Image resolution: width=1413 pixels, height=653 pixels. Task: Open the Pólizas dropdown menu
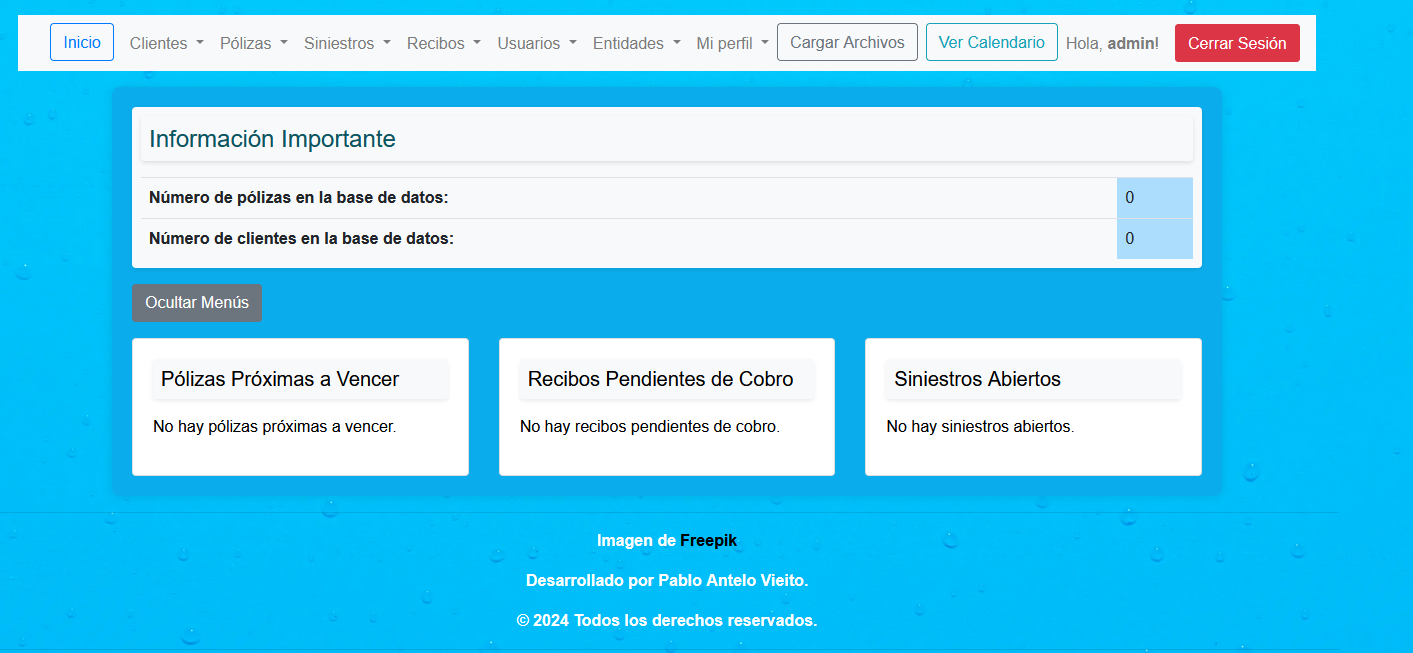pos(253,44)
